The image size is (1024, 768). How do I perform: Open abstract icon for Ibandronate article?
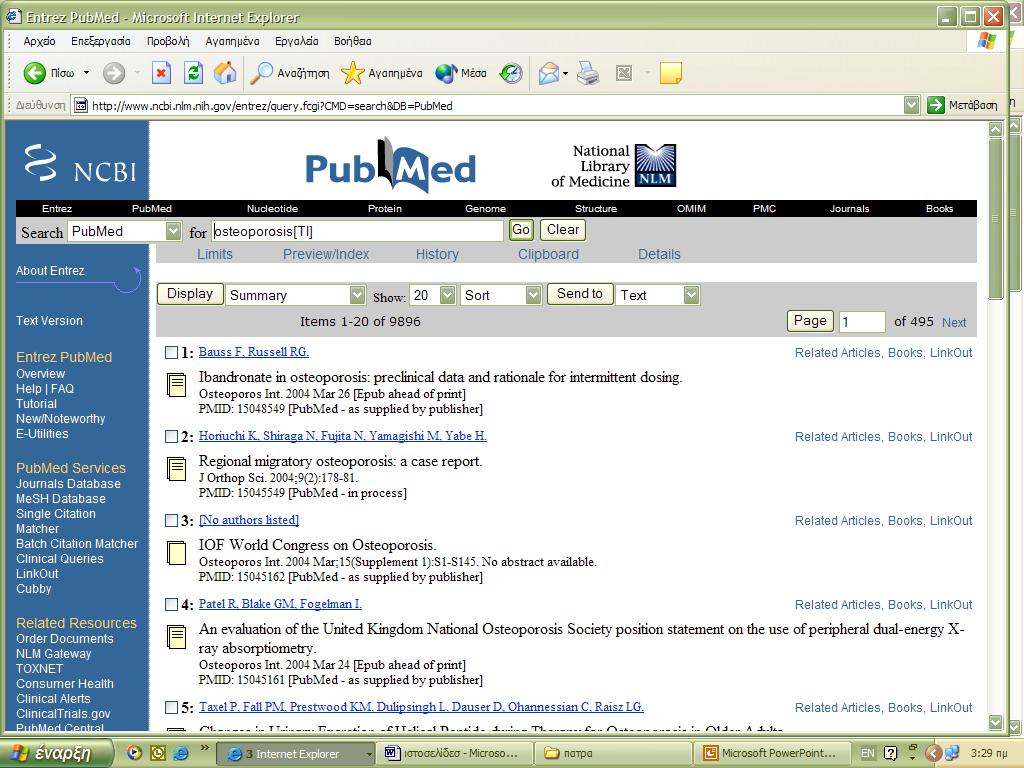click(x=176, y=385)
